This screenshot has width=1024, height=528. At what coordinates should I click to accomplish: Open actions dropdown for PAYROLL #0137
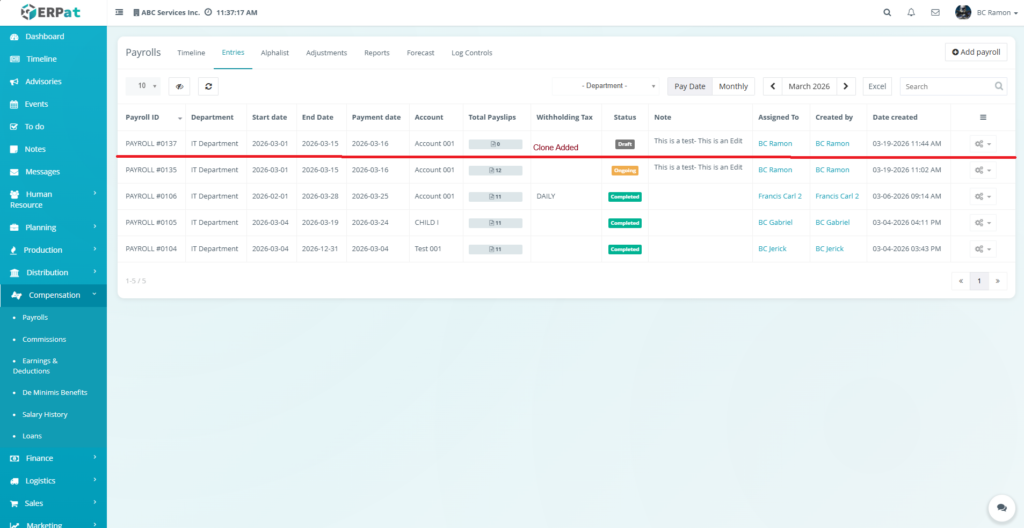tap(983, 144)
